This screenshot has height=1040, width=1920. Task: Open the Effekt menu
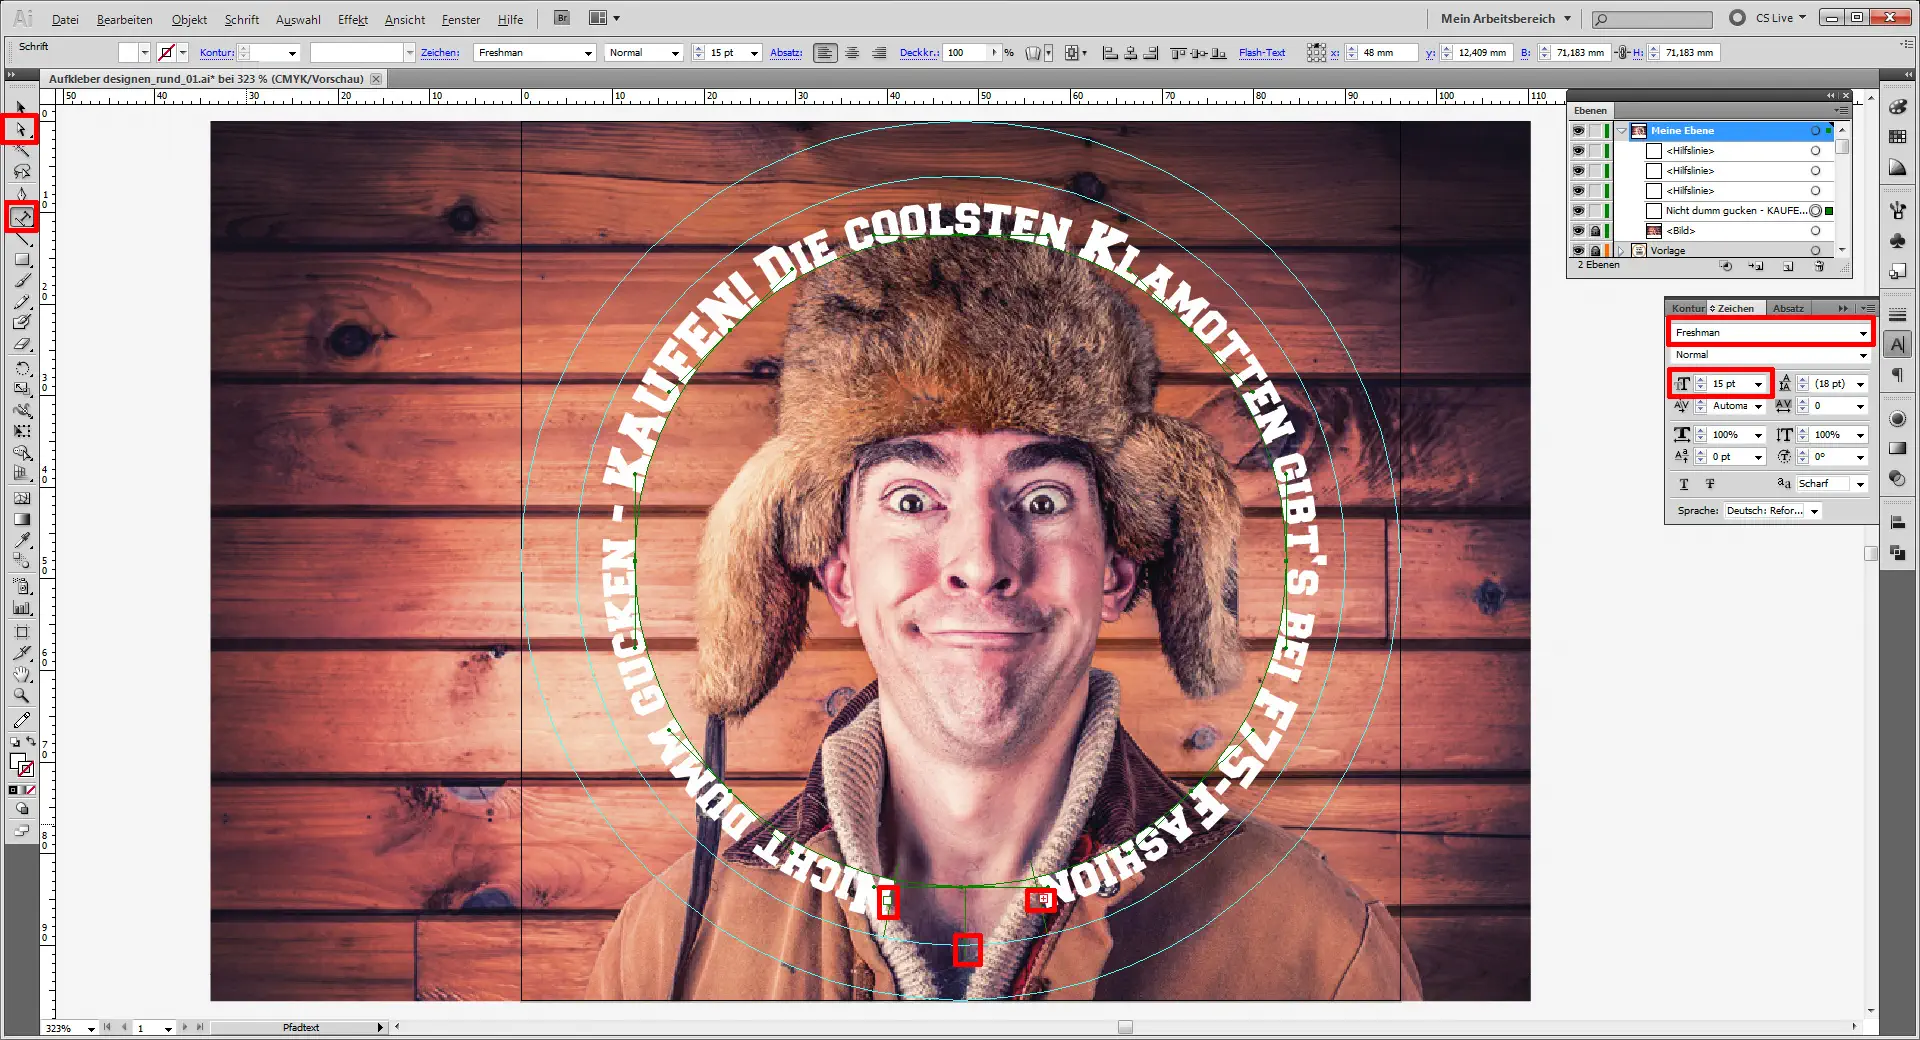pos(352,19)
